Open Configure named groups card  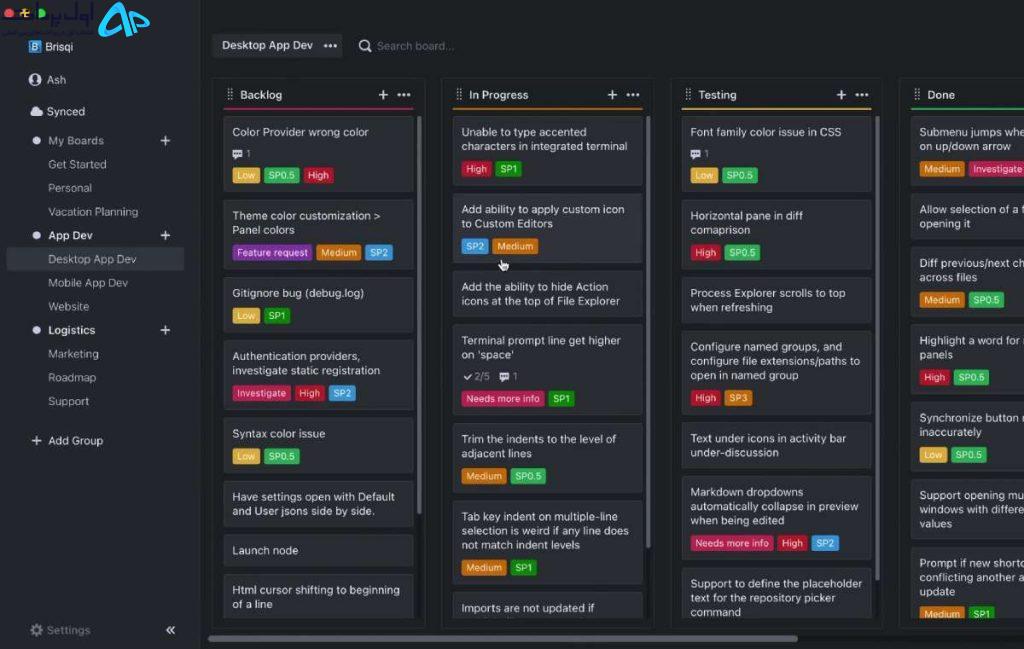pos(776,373)
